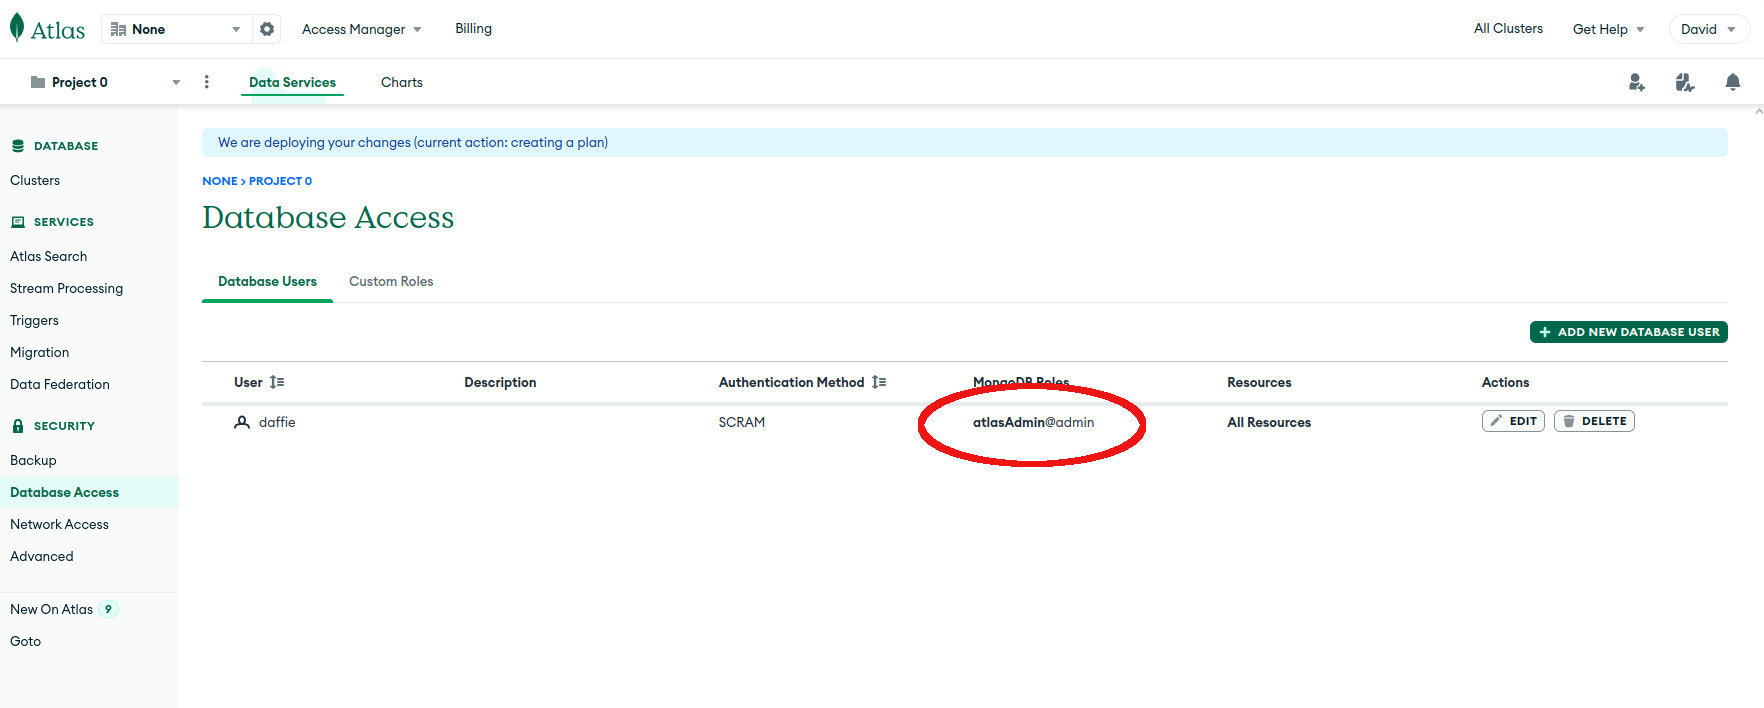
Task: Click the Actions column header
Action: pyautogui.click(x=1505, y=383)
